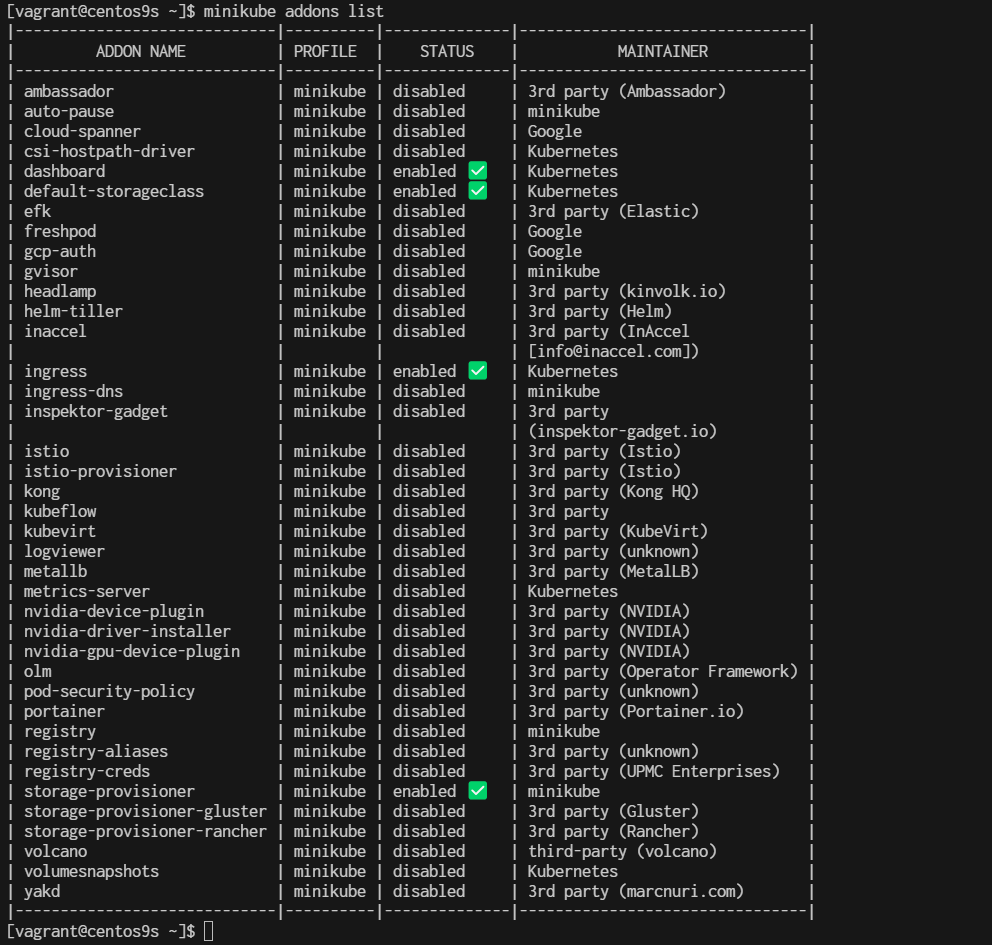The image size is (992, 945).
Task: Select the PROFILE column header
Action: 325,51
